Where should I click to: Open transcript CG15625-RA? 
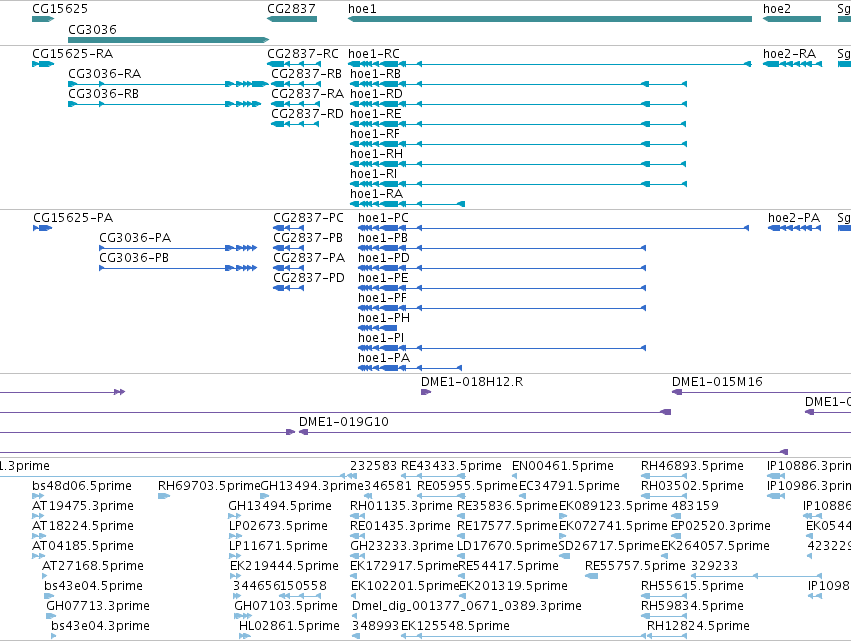73,54
